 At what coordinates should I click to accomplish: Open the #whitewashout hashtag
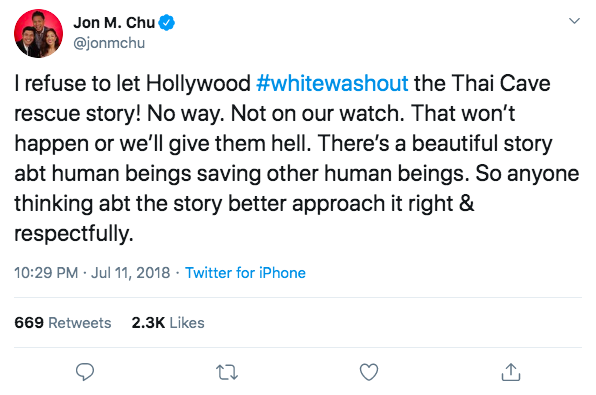point(332,83)
